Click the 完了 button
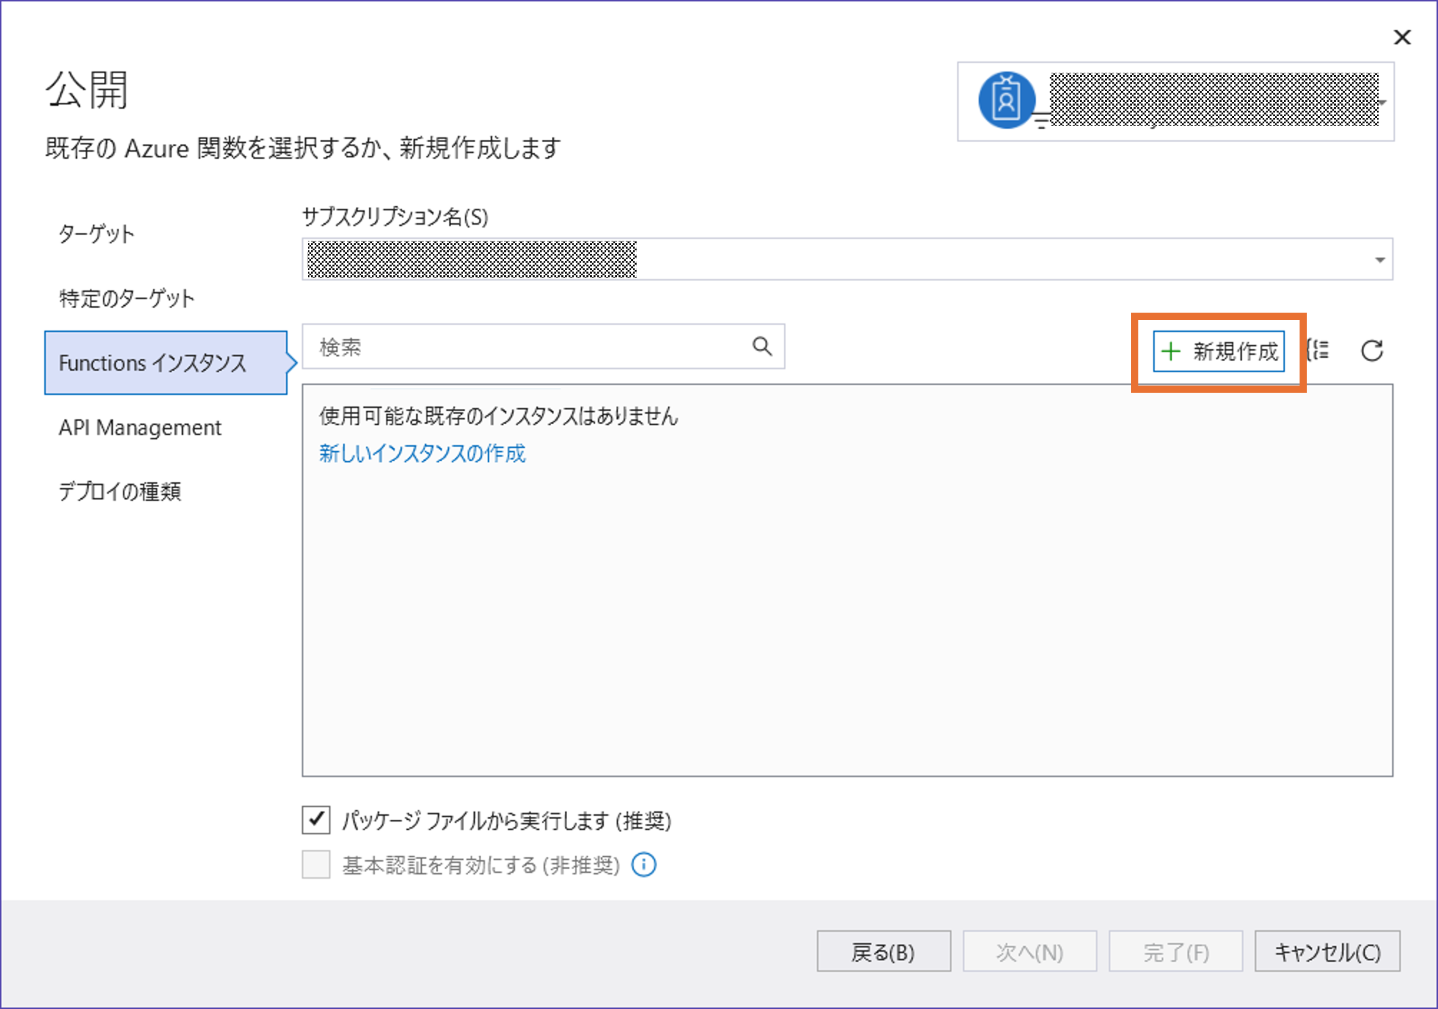The height and width of the screenshot is (1009, 1438). [1176, 951]
